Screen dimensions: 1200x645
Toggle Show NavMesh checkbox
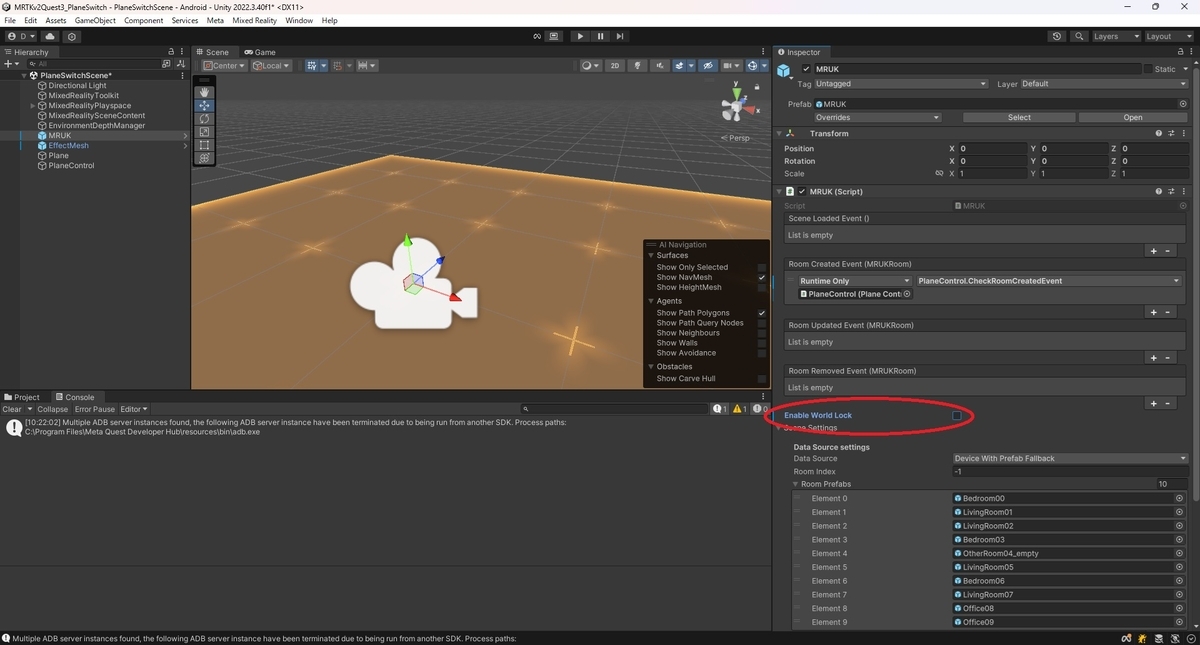[762, 277]
